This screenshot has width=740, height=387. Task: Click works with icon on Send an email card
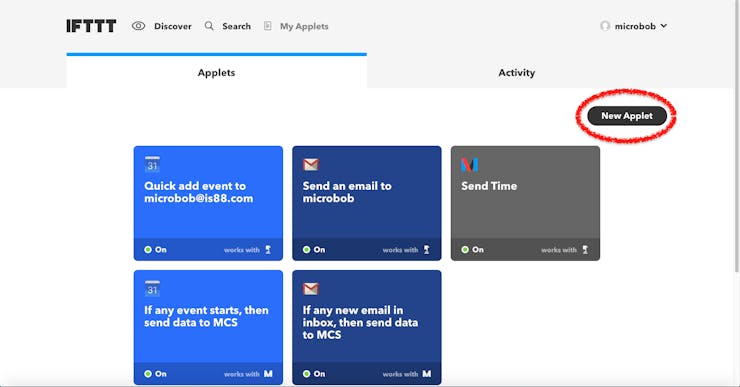point(427,250)
